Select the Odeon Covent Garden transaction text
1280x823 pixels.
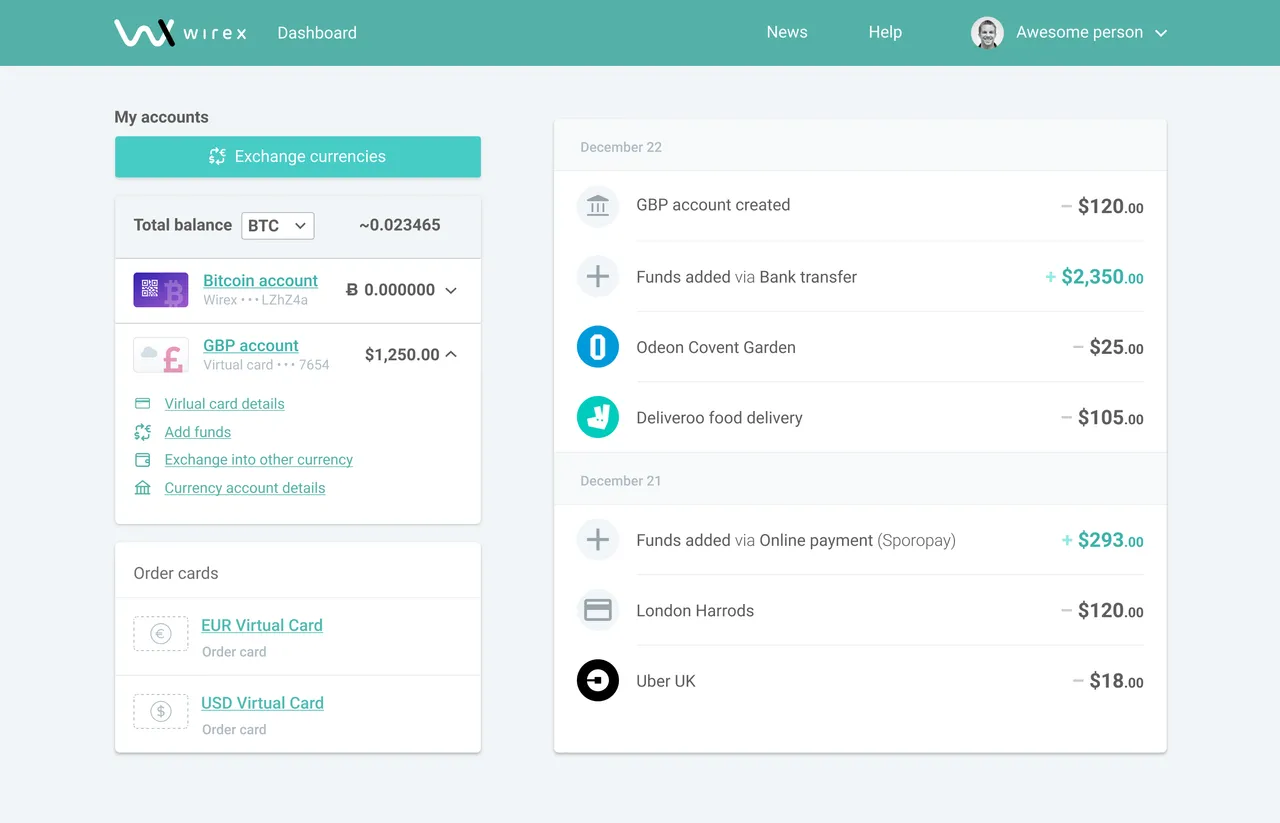pyautogui.click(x=716, y=348)
